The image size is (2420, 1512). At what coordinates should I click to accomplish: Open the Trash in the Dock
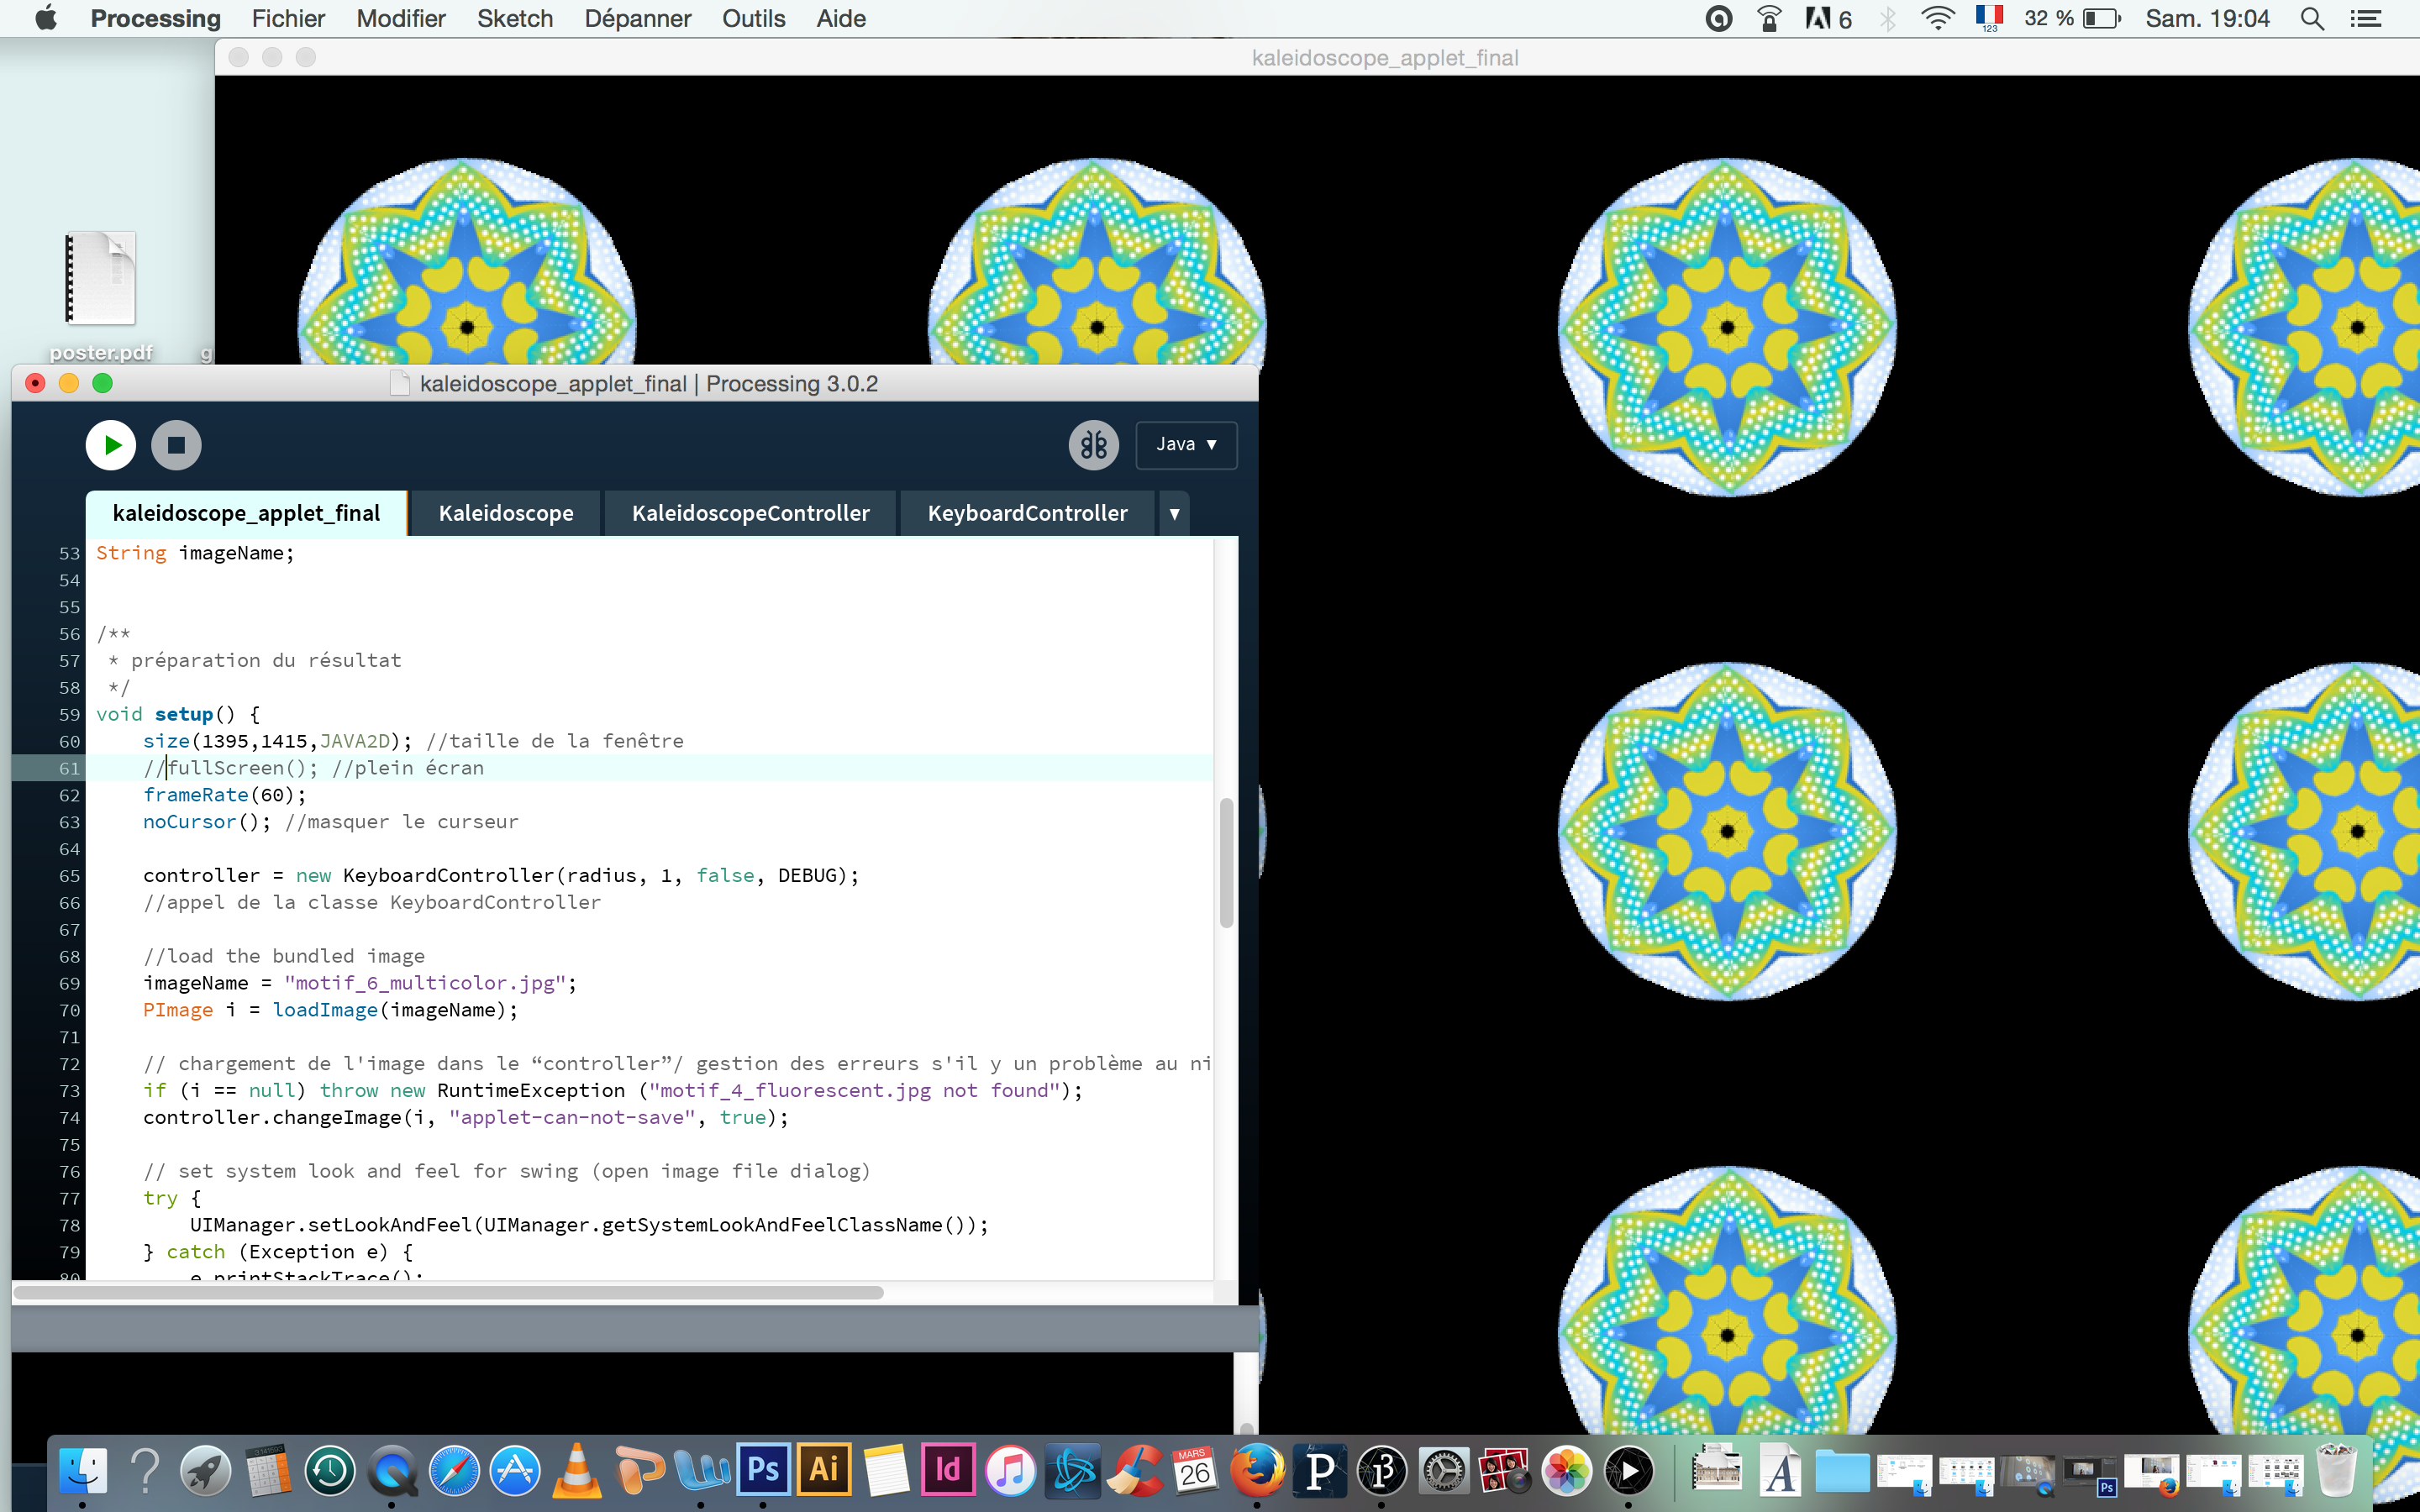click(x=2337, y=1471)
